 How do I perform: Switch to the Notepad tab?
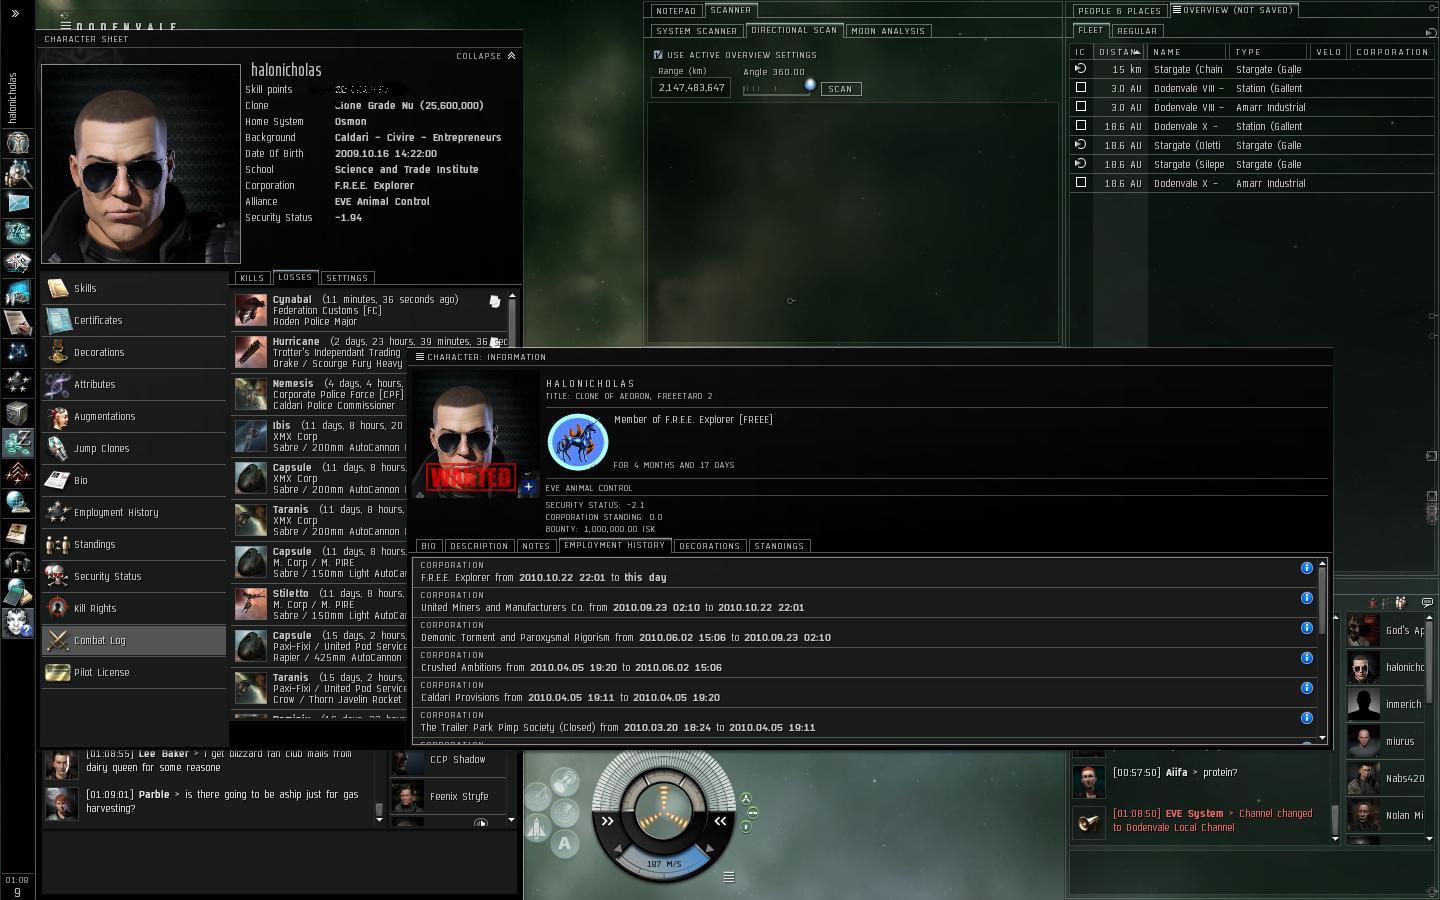point(676,11)
